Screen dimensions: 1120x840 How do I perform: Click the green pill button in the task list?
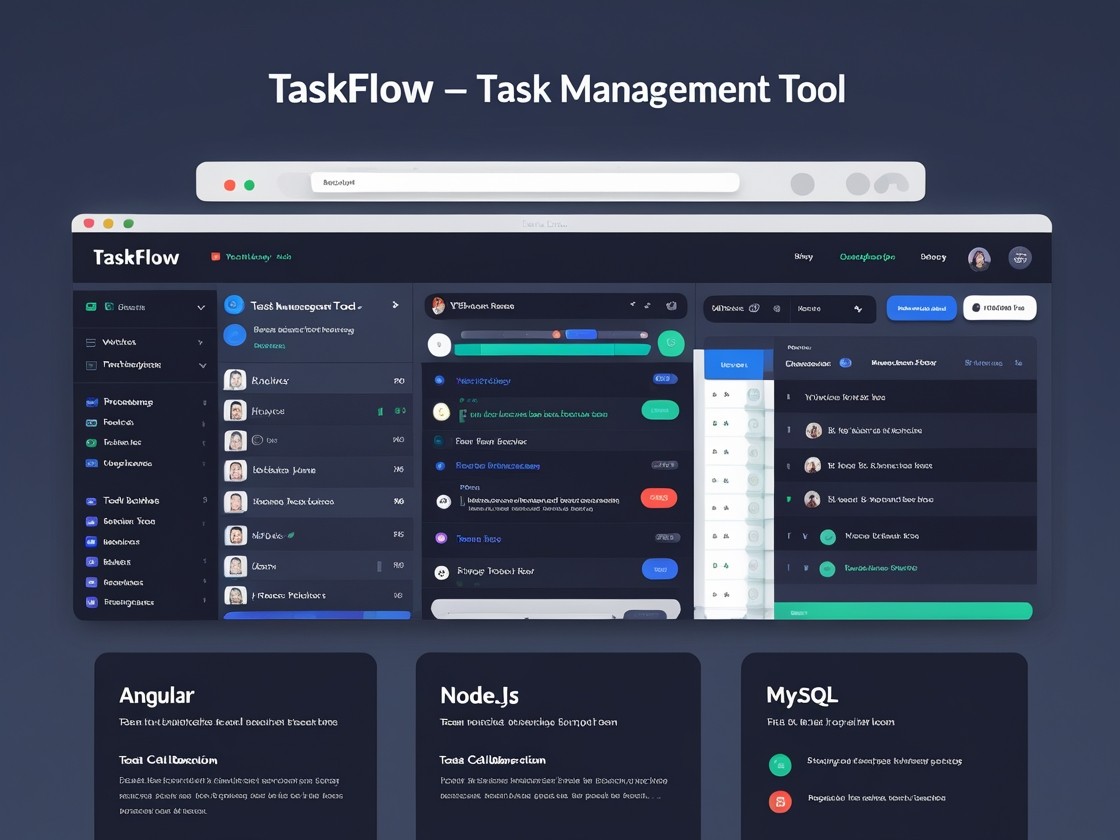point(660,410)
